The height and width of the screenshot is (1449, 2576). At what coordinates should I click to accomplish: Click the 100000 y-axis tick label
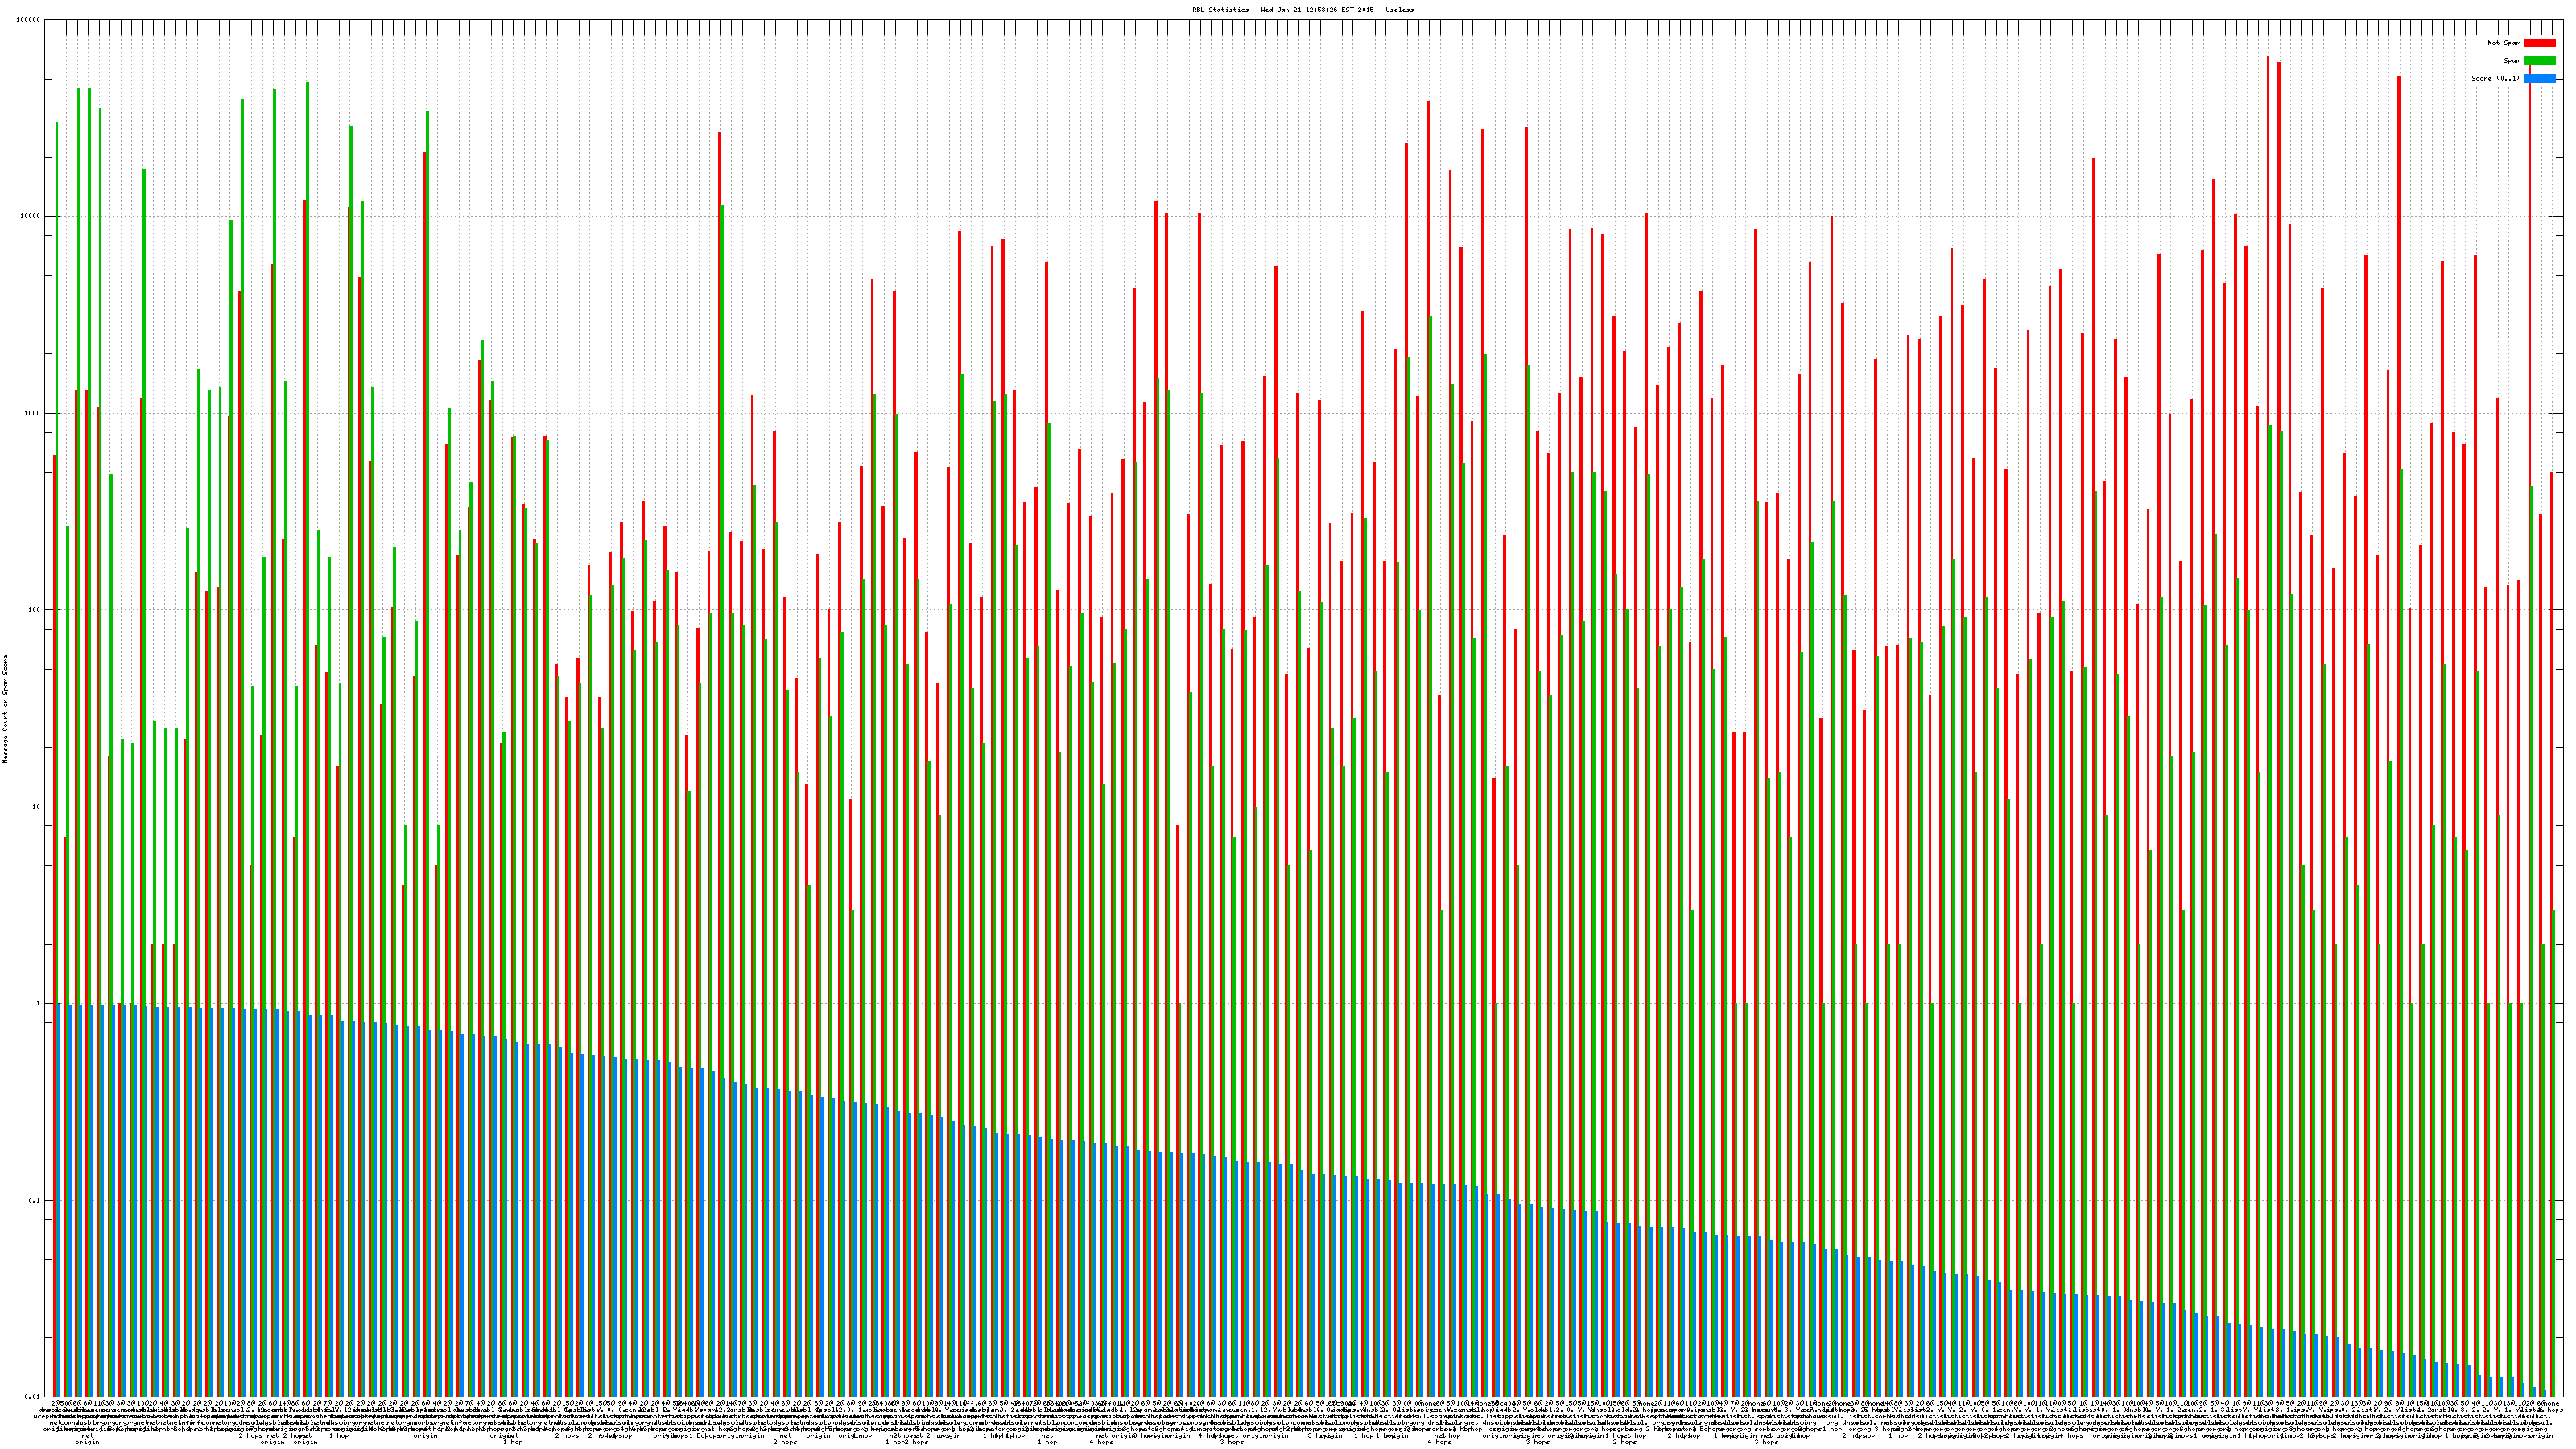(29, 20)
